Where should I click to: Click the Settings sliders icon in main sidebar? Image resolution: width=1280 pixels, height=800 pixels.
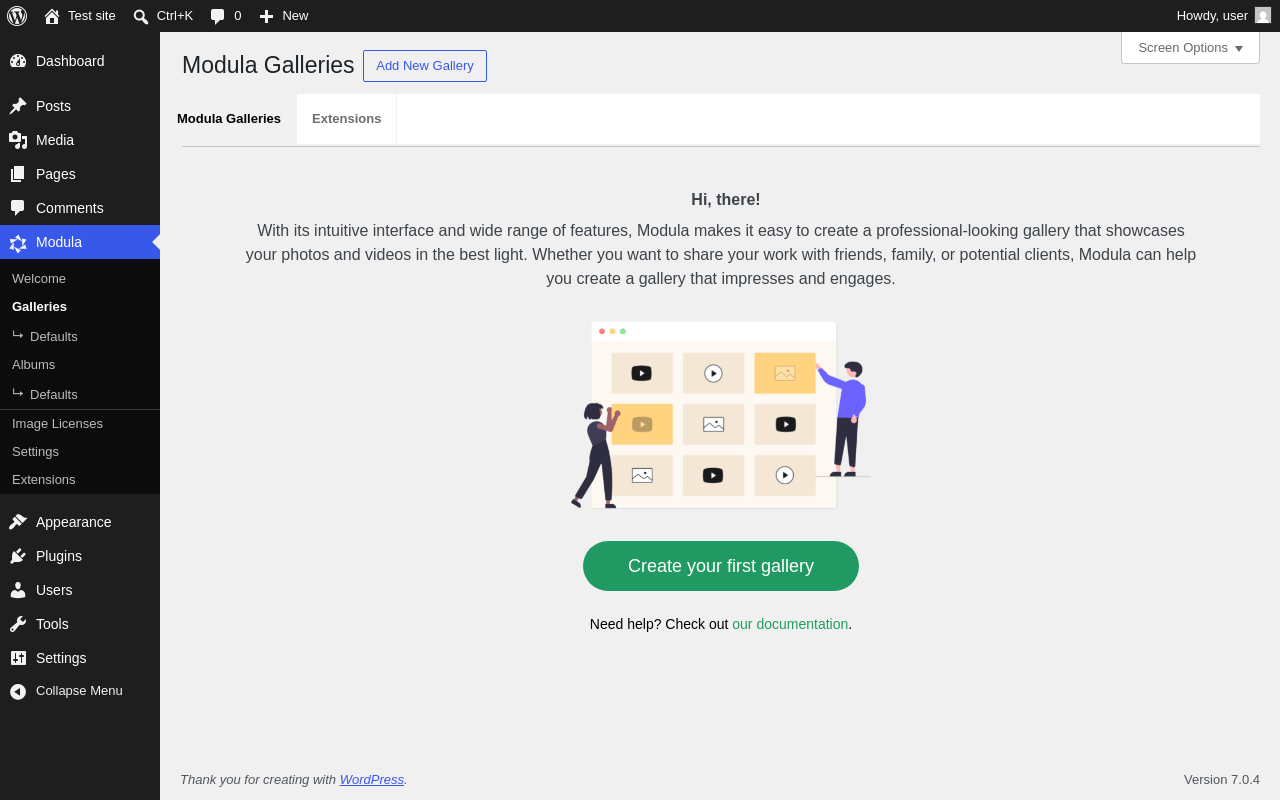(x=18, y=658)
